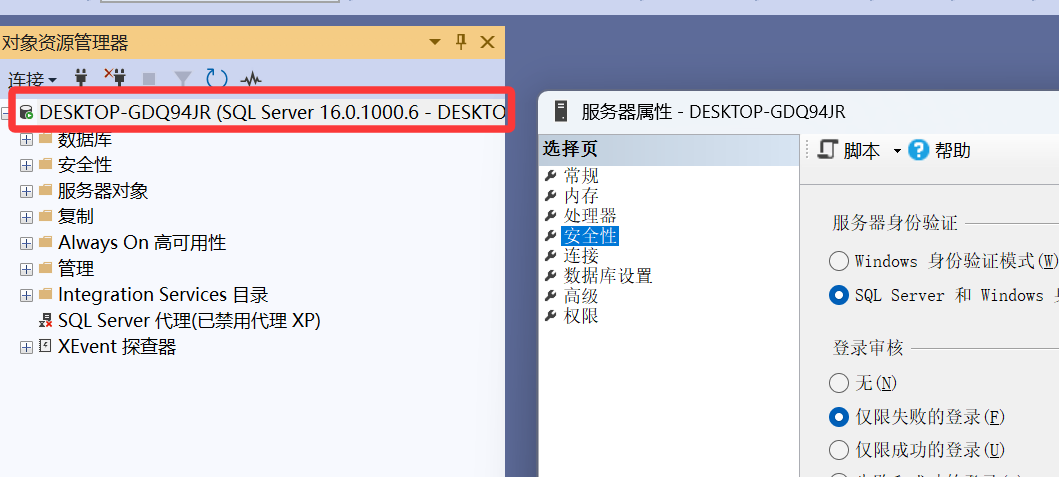Open the 内存 page in 服务器属性
This screenshot has width=1059, height=477.
(x=582, y=196)
